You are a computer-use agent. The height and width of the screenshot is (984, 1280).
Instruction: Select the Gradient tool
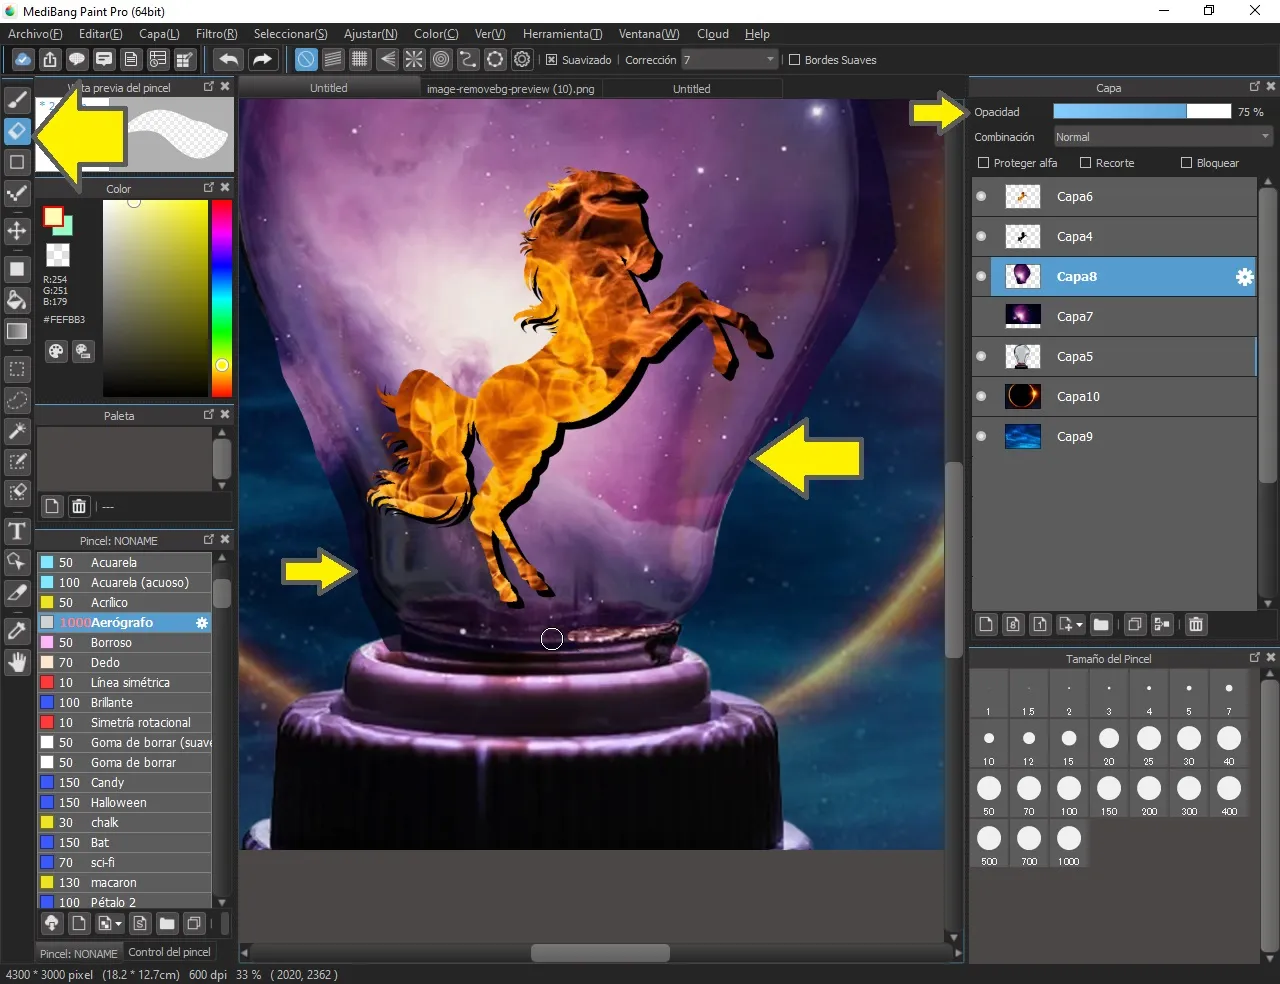click(17, 331)
